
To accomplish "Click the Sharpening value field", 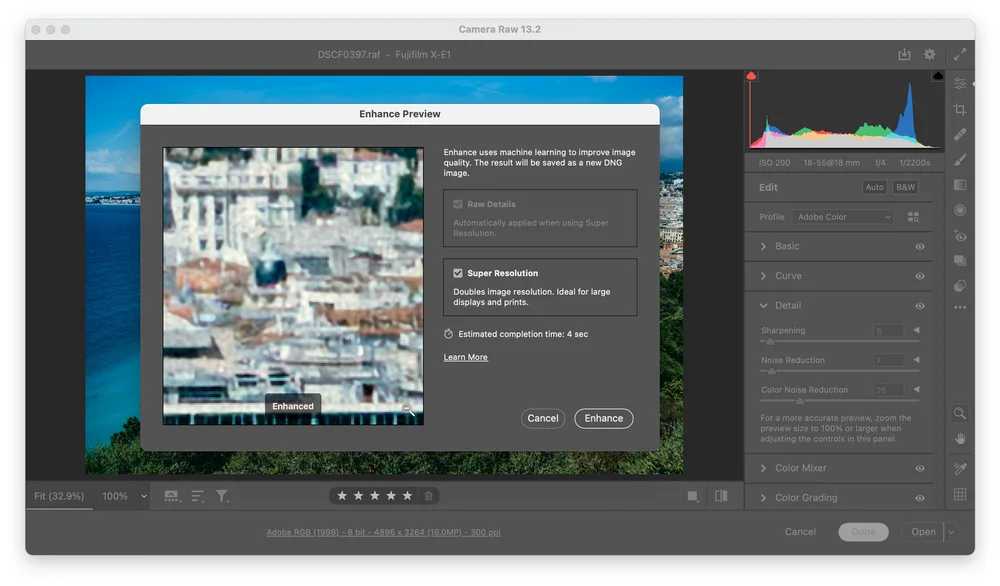I will [x=888, y=330].
